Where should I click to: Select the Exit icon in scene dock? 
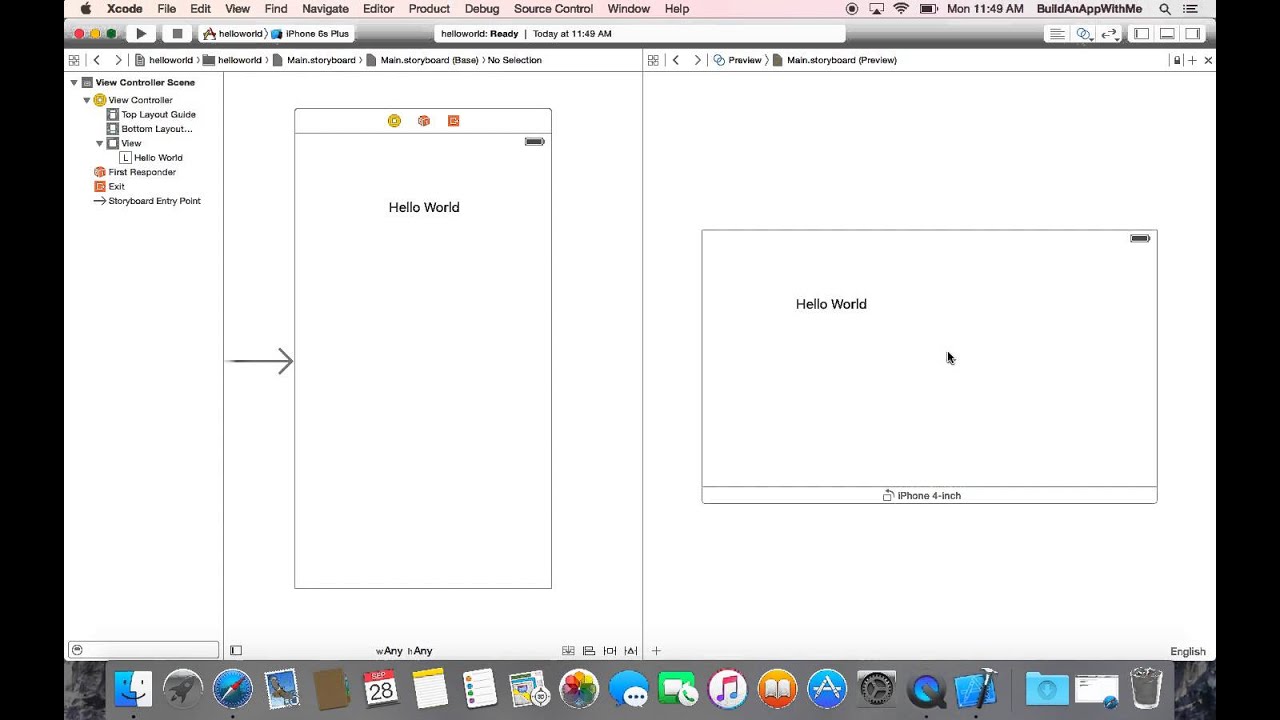click(454, 121)
